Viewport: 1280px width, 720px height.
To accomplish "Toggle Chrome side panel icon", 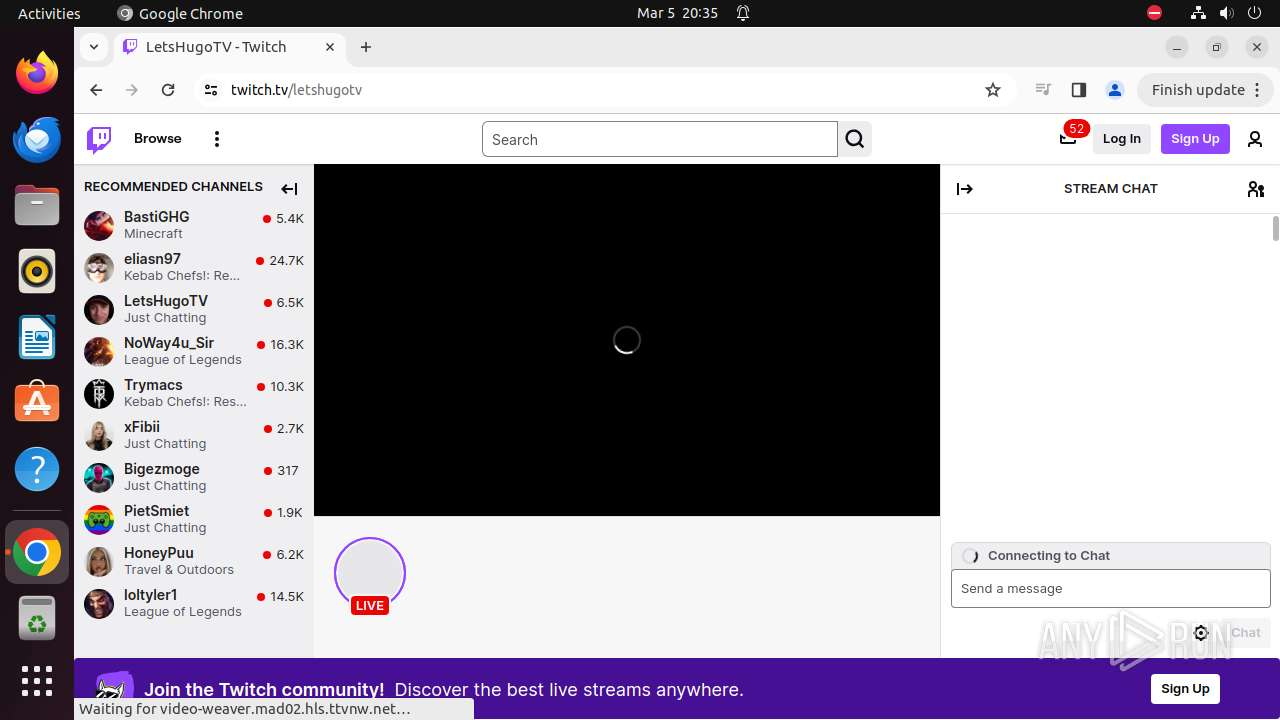I will (x=1078, y=90).
